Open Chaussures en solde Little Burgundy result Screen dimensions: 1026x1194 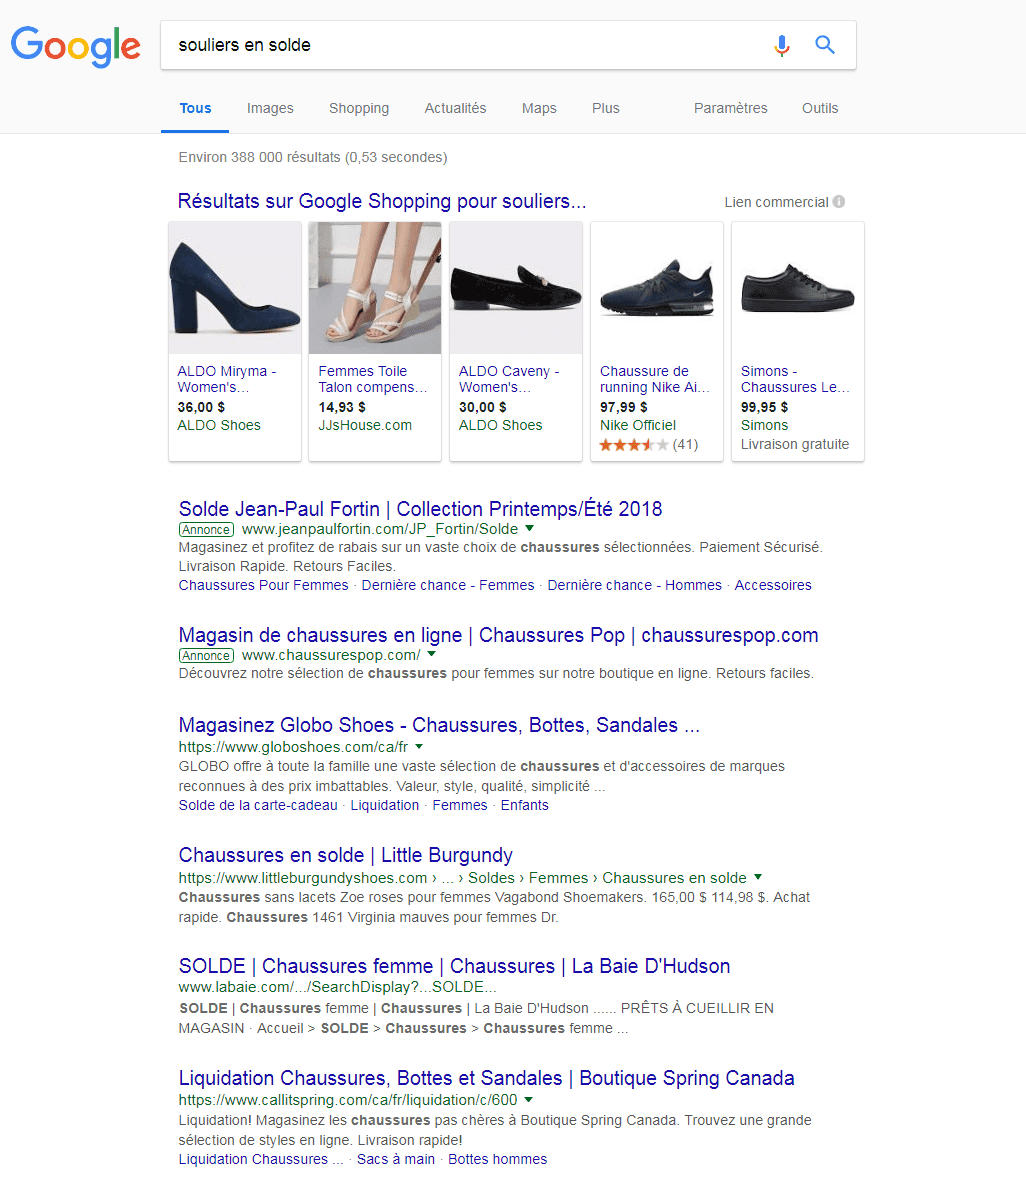pyautogui.click(x=346, y=855)
